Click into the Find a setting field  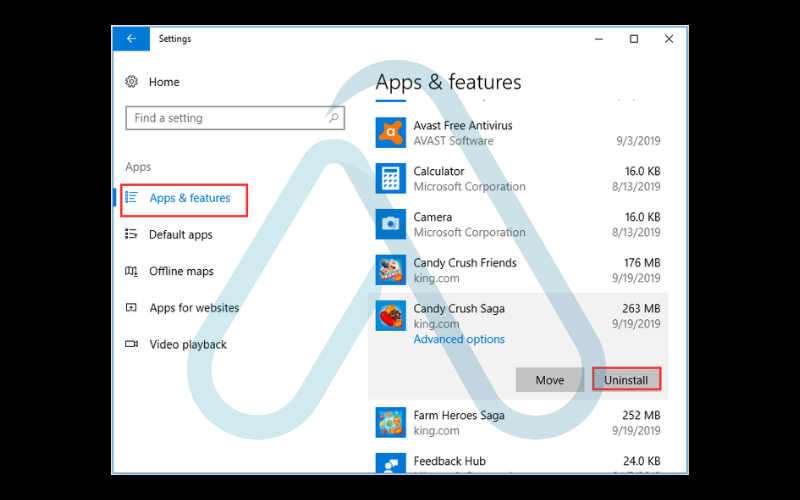click(x=225, y=118)
